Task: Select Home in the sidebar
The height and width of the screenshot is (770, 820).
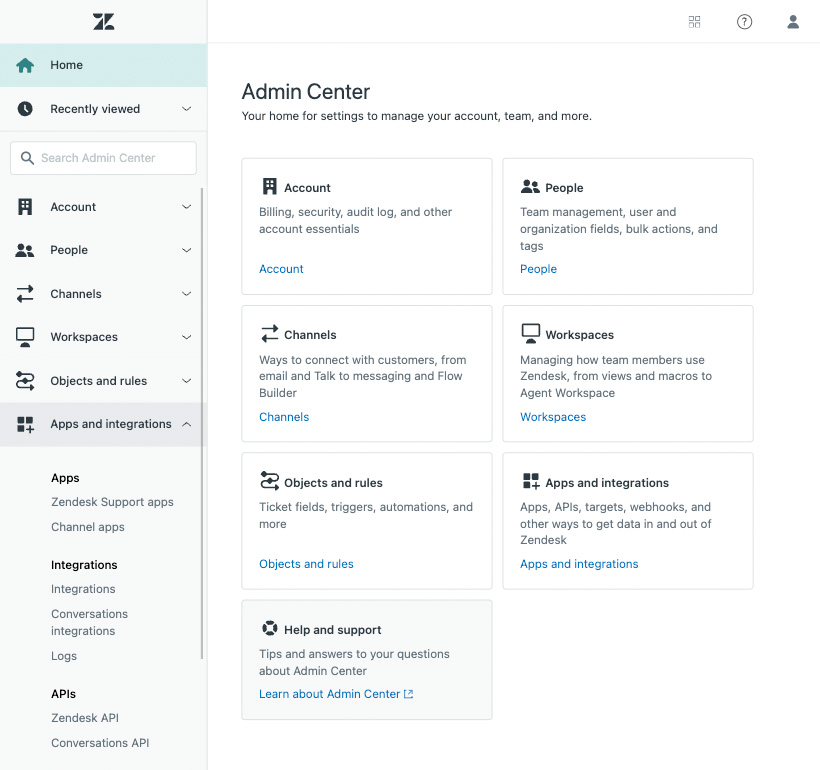Action: coord(104,65)
